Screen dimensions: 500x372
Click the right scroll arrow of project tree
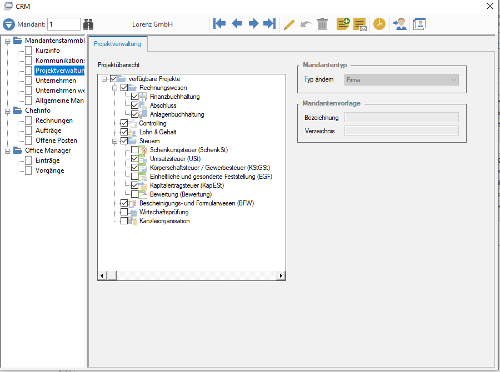[281, 275]
